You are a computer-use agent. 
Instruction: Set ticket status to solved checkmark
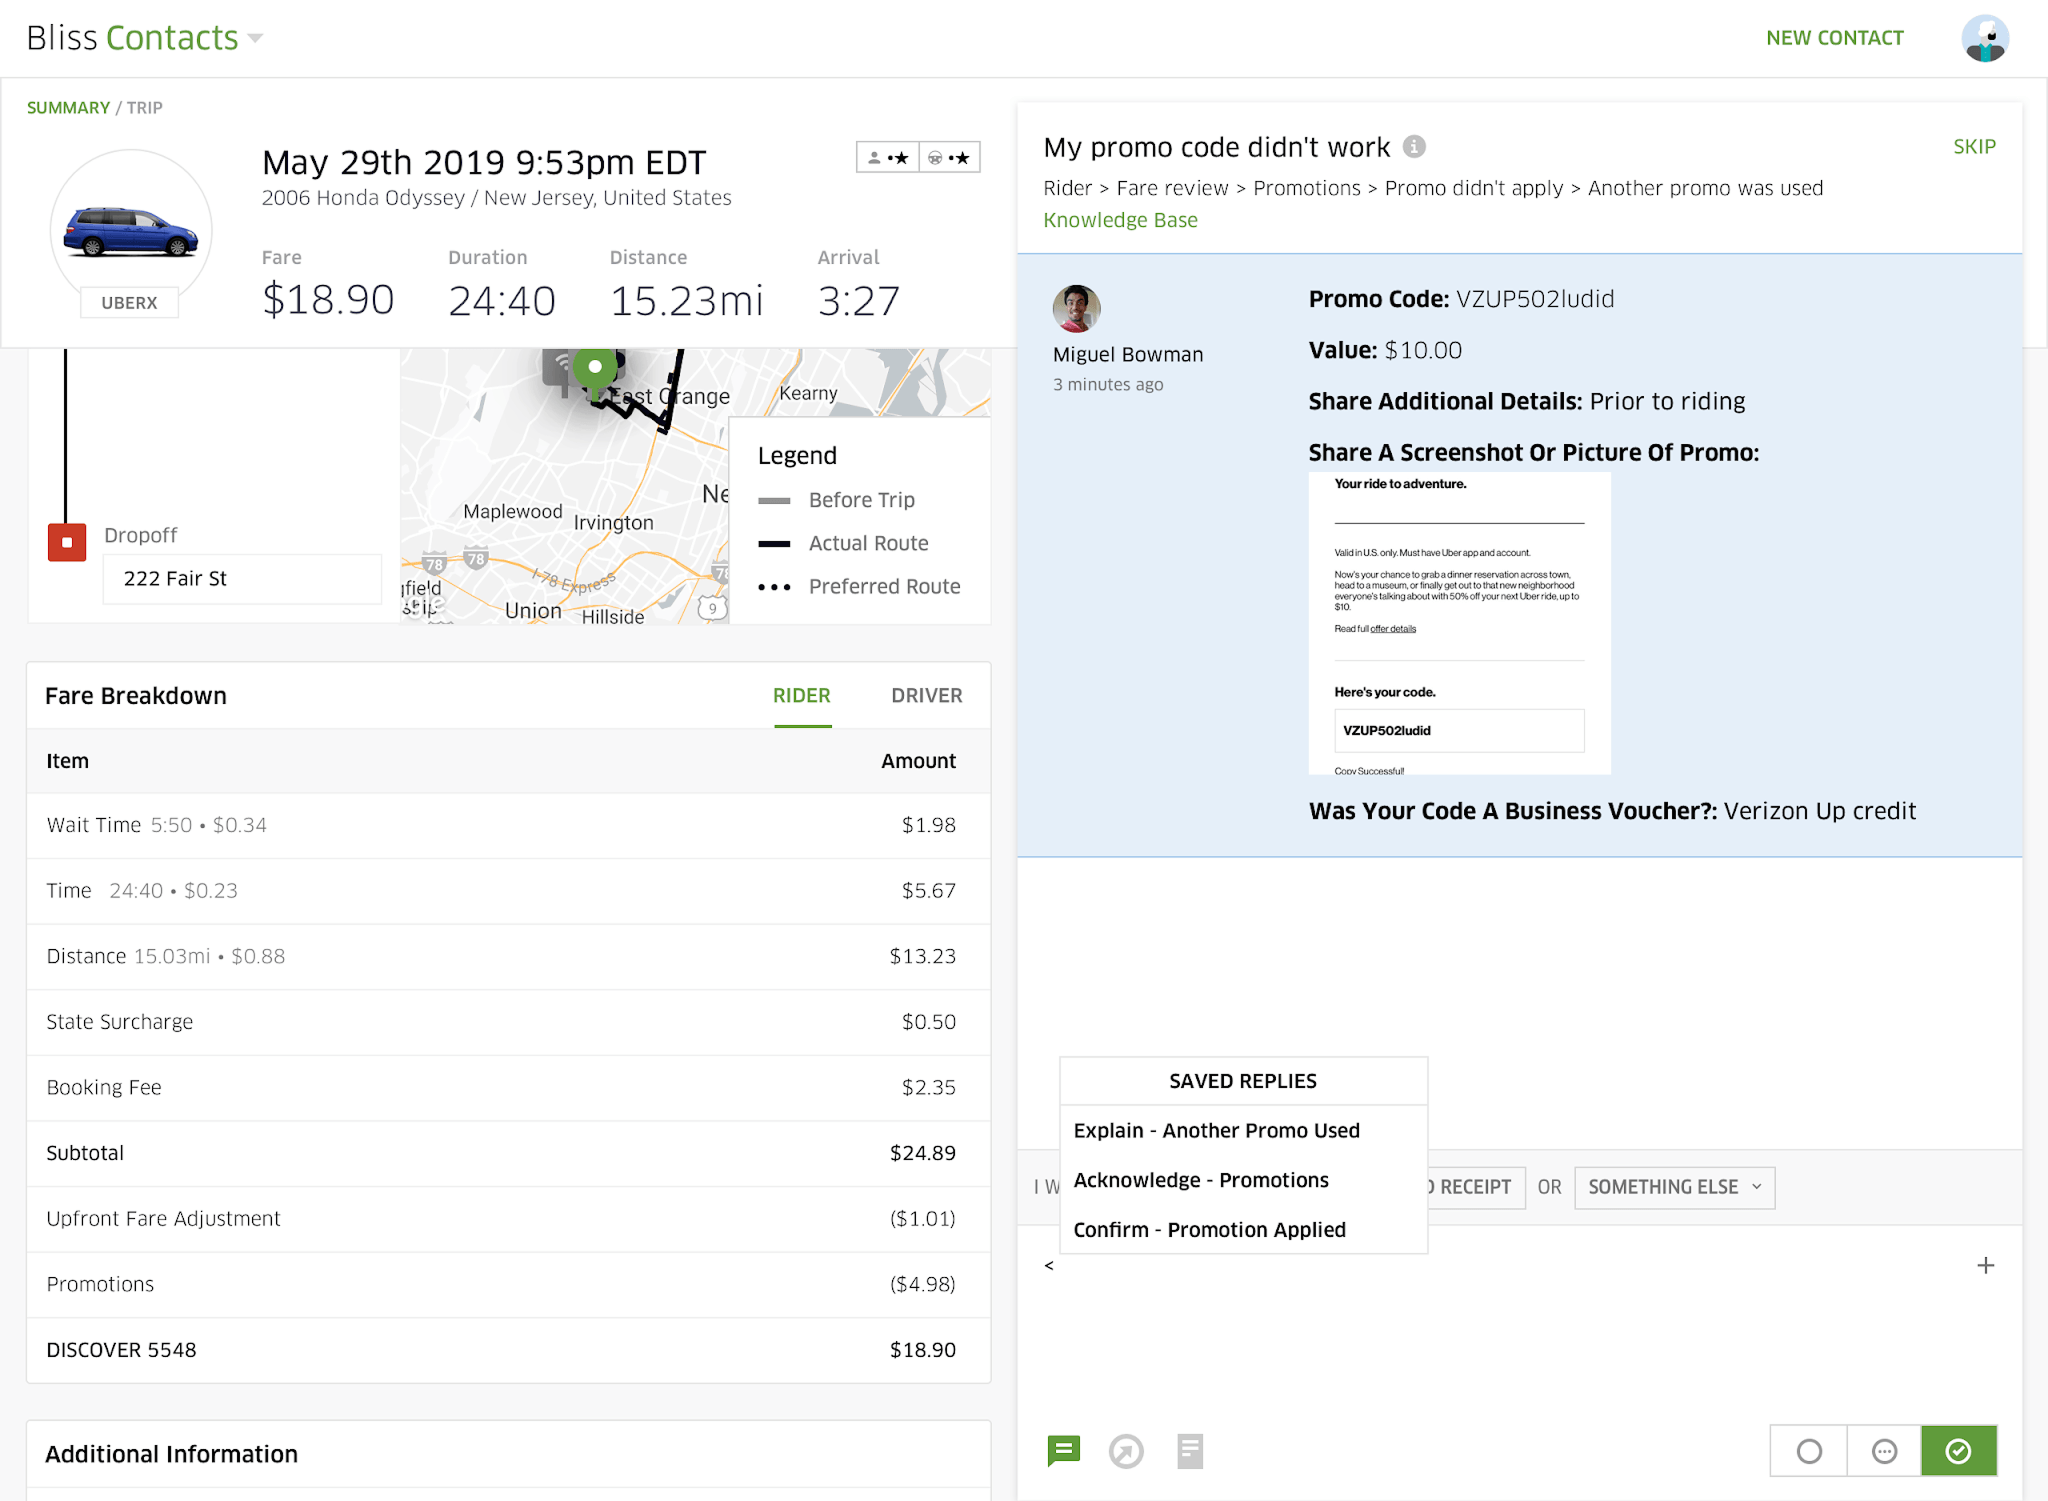point(1958,1451)
